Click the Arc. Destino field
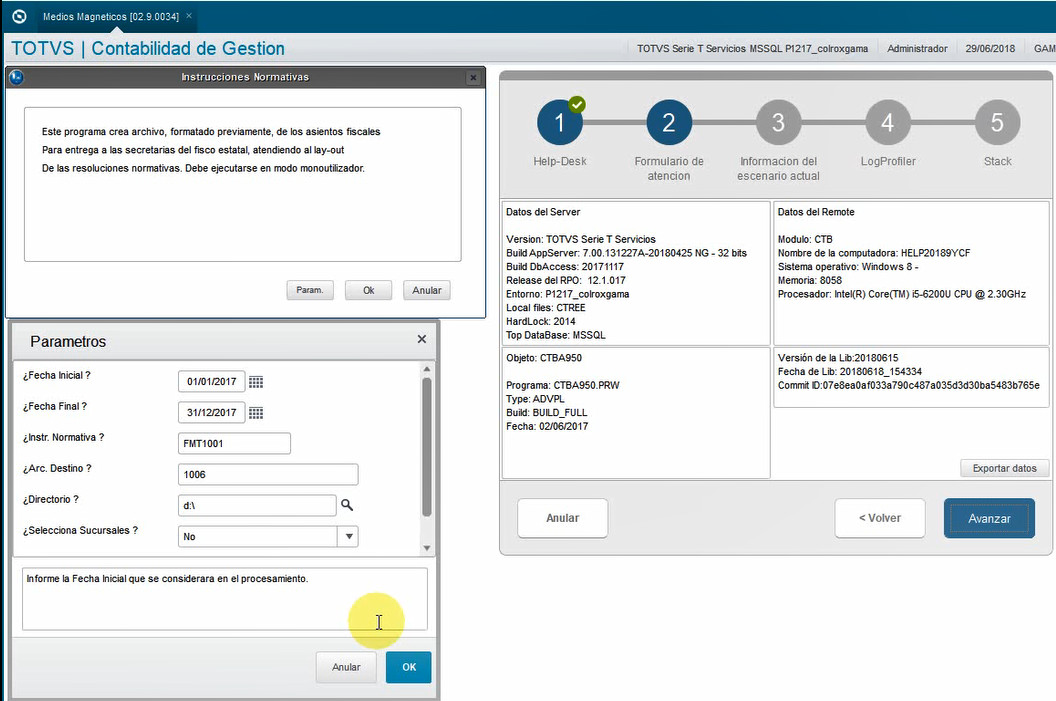This screenshot has width=1056, height=701. tap(268, 475)
